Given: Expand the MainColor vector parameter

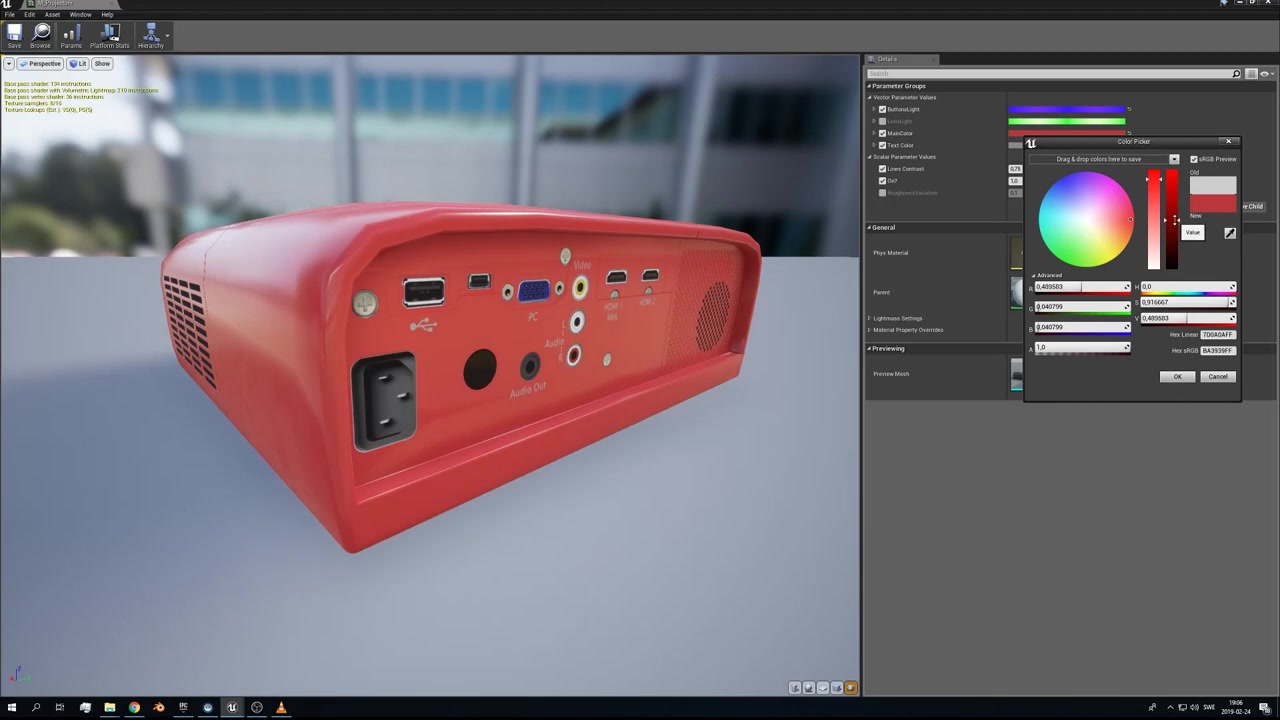Looking at the screenshot, I should [x=874, y=133].
